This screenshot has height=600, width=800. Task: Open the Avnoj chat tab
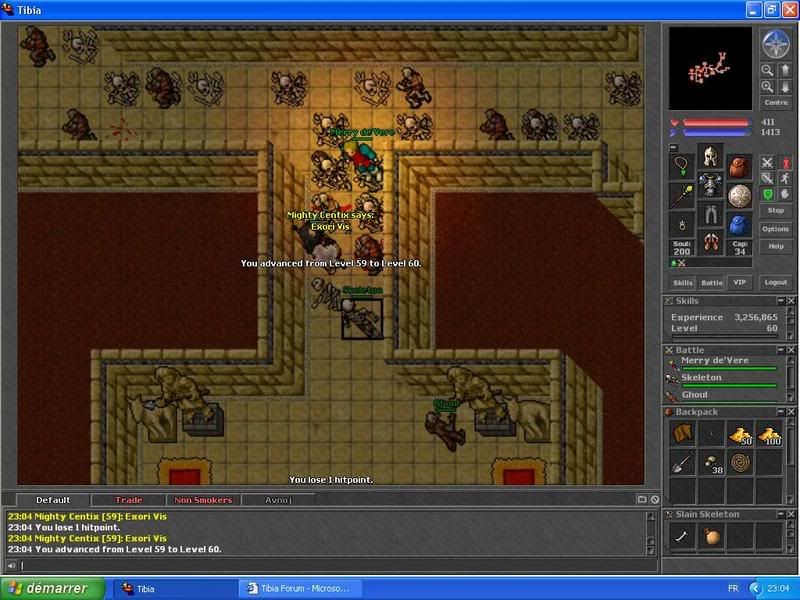click(x=278, y=500)
